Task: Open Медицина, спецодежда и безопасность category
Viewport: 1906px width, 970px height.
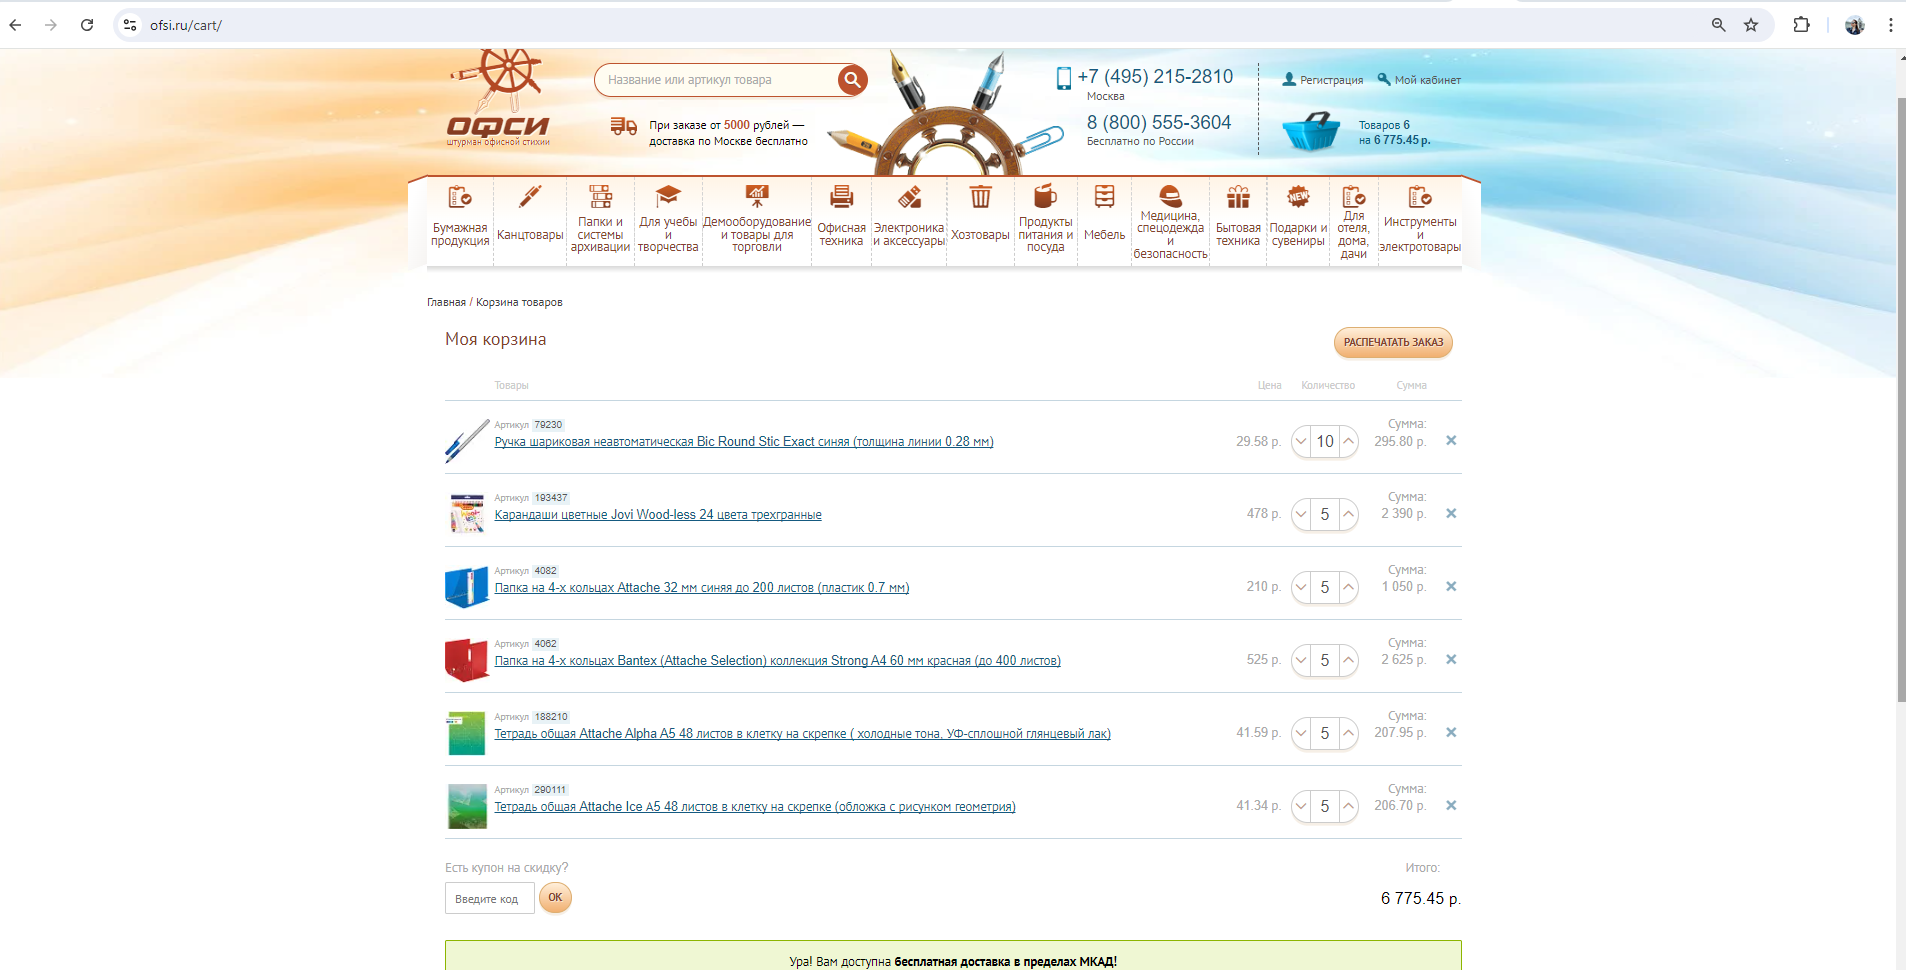Action: [x=1170, y=221]
